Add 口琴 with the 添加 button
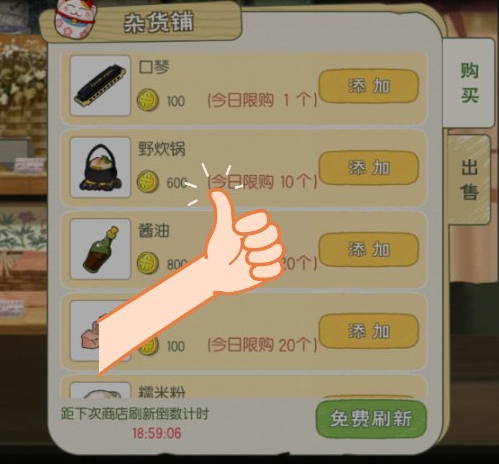The width and height of the screenshot is (499, 464). click(x=369, y=86)
